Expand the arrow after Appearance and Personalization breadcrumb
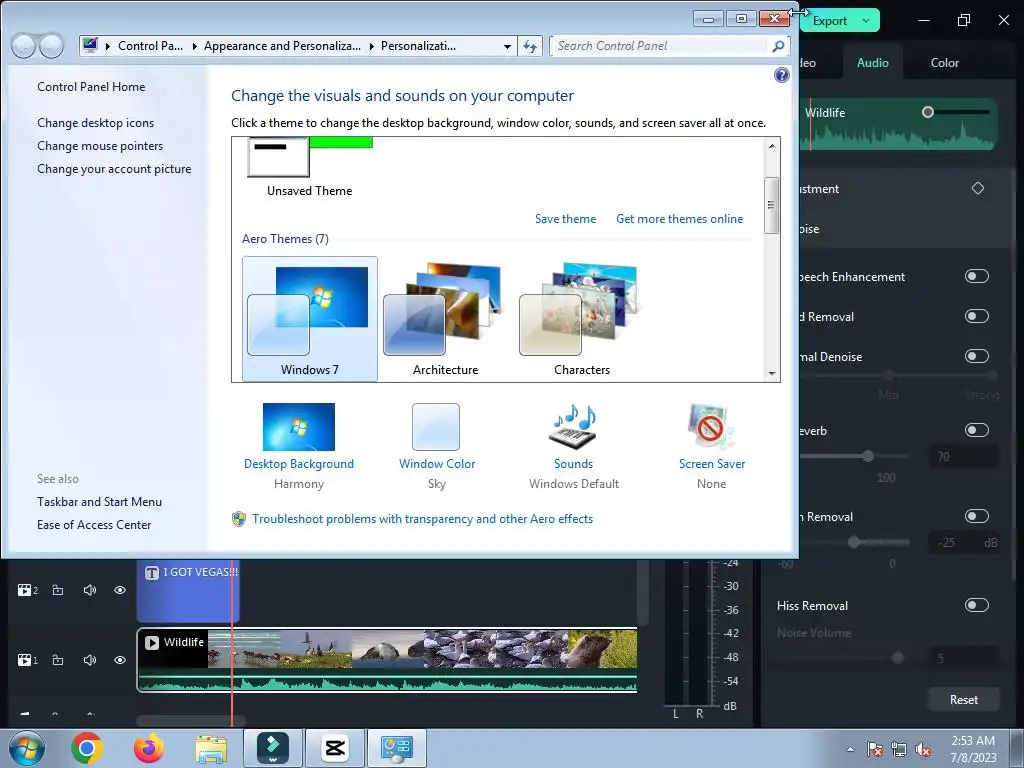Image resolution: width=1024 pixels, height=768 pixels. coord(372,46)
